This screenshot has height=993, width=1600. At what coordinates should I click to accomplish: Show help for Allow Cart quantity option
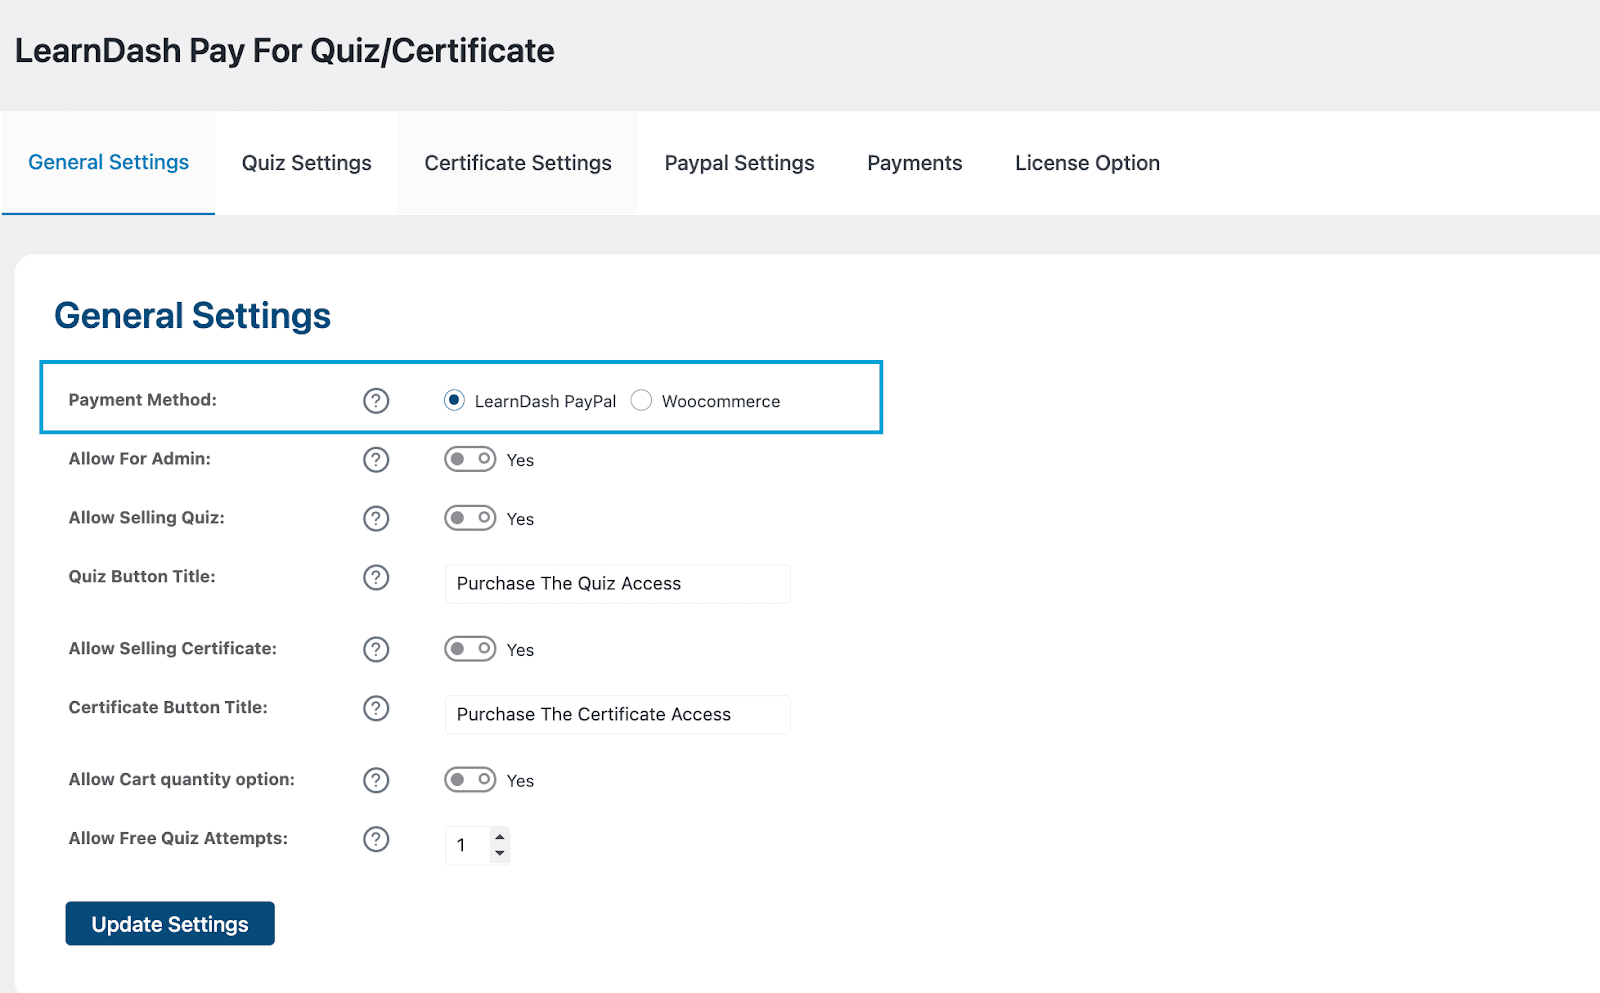pos(376,781)
